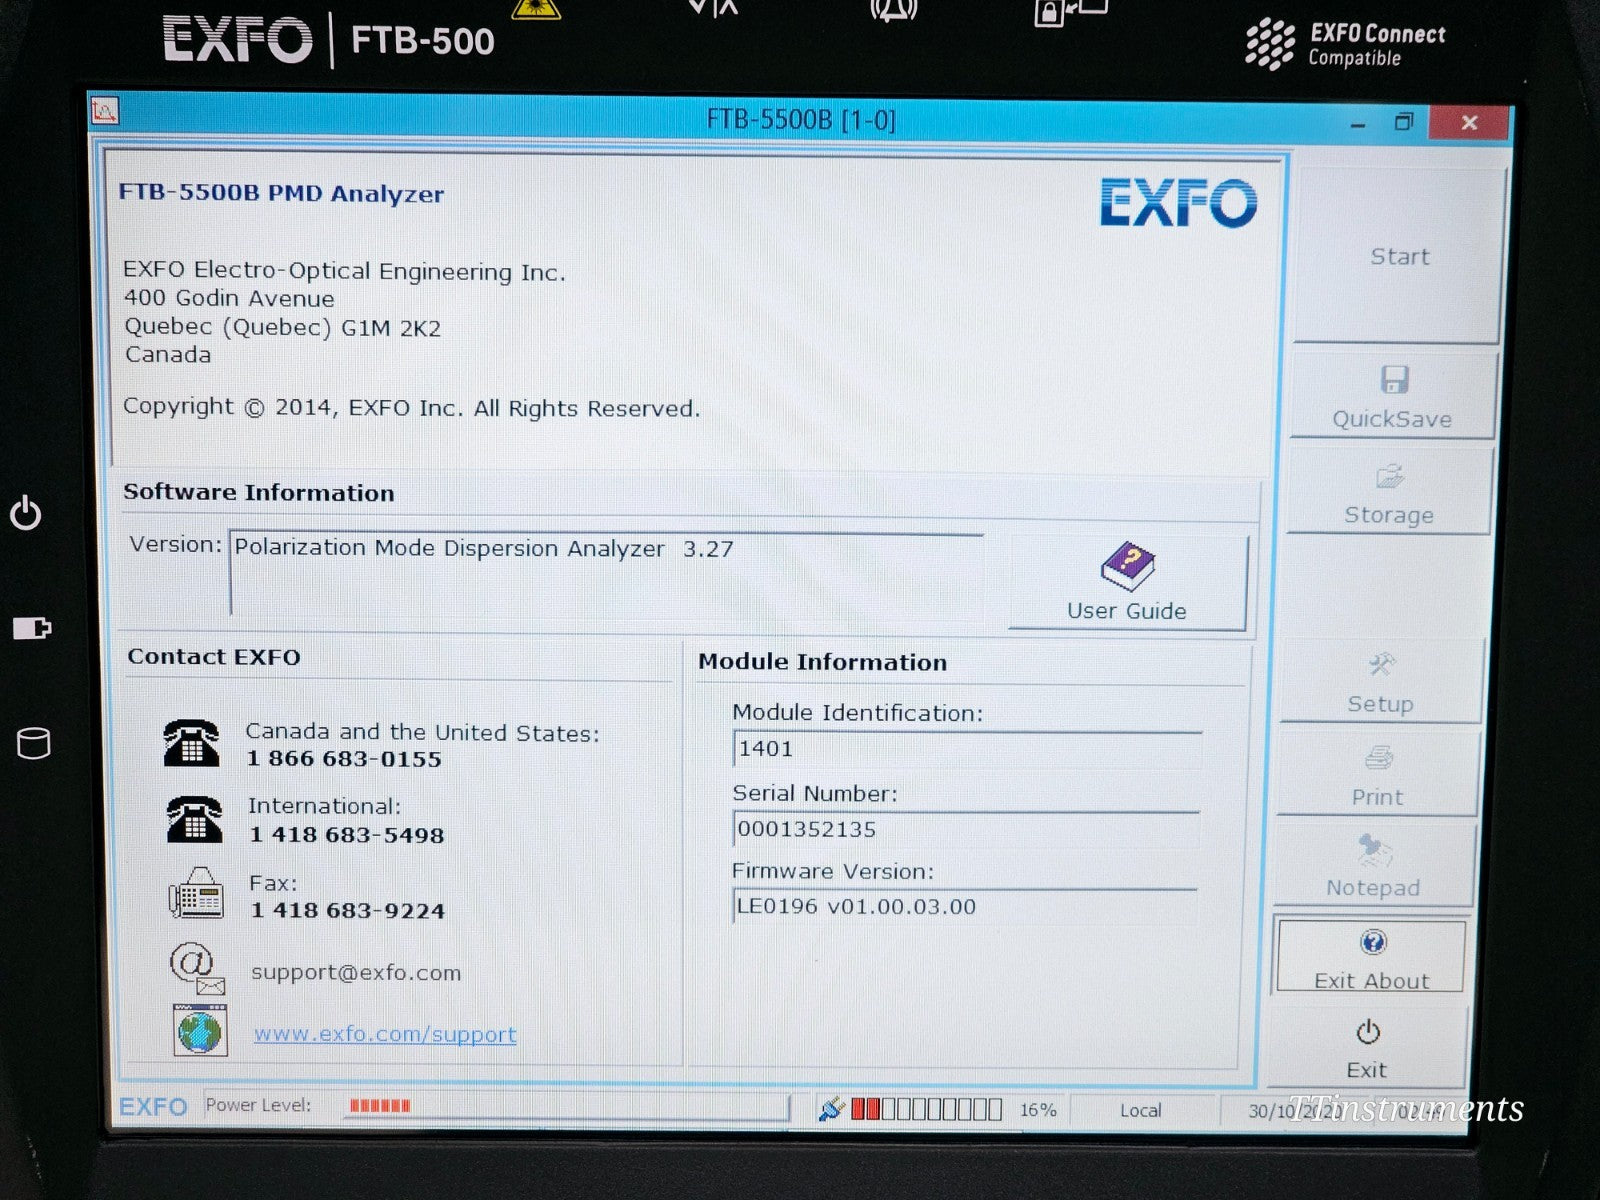This screenshot has height=1200, width=1600.
Task: Click phone number 1 866 683-0155
Action: pyautogui.click(x=344, y=759)
